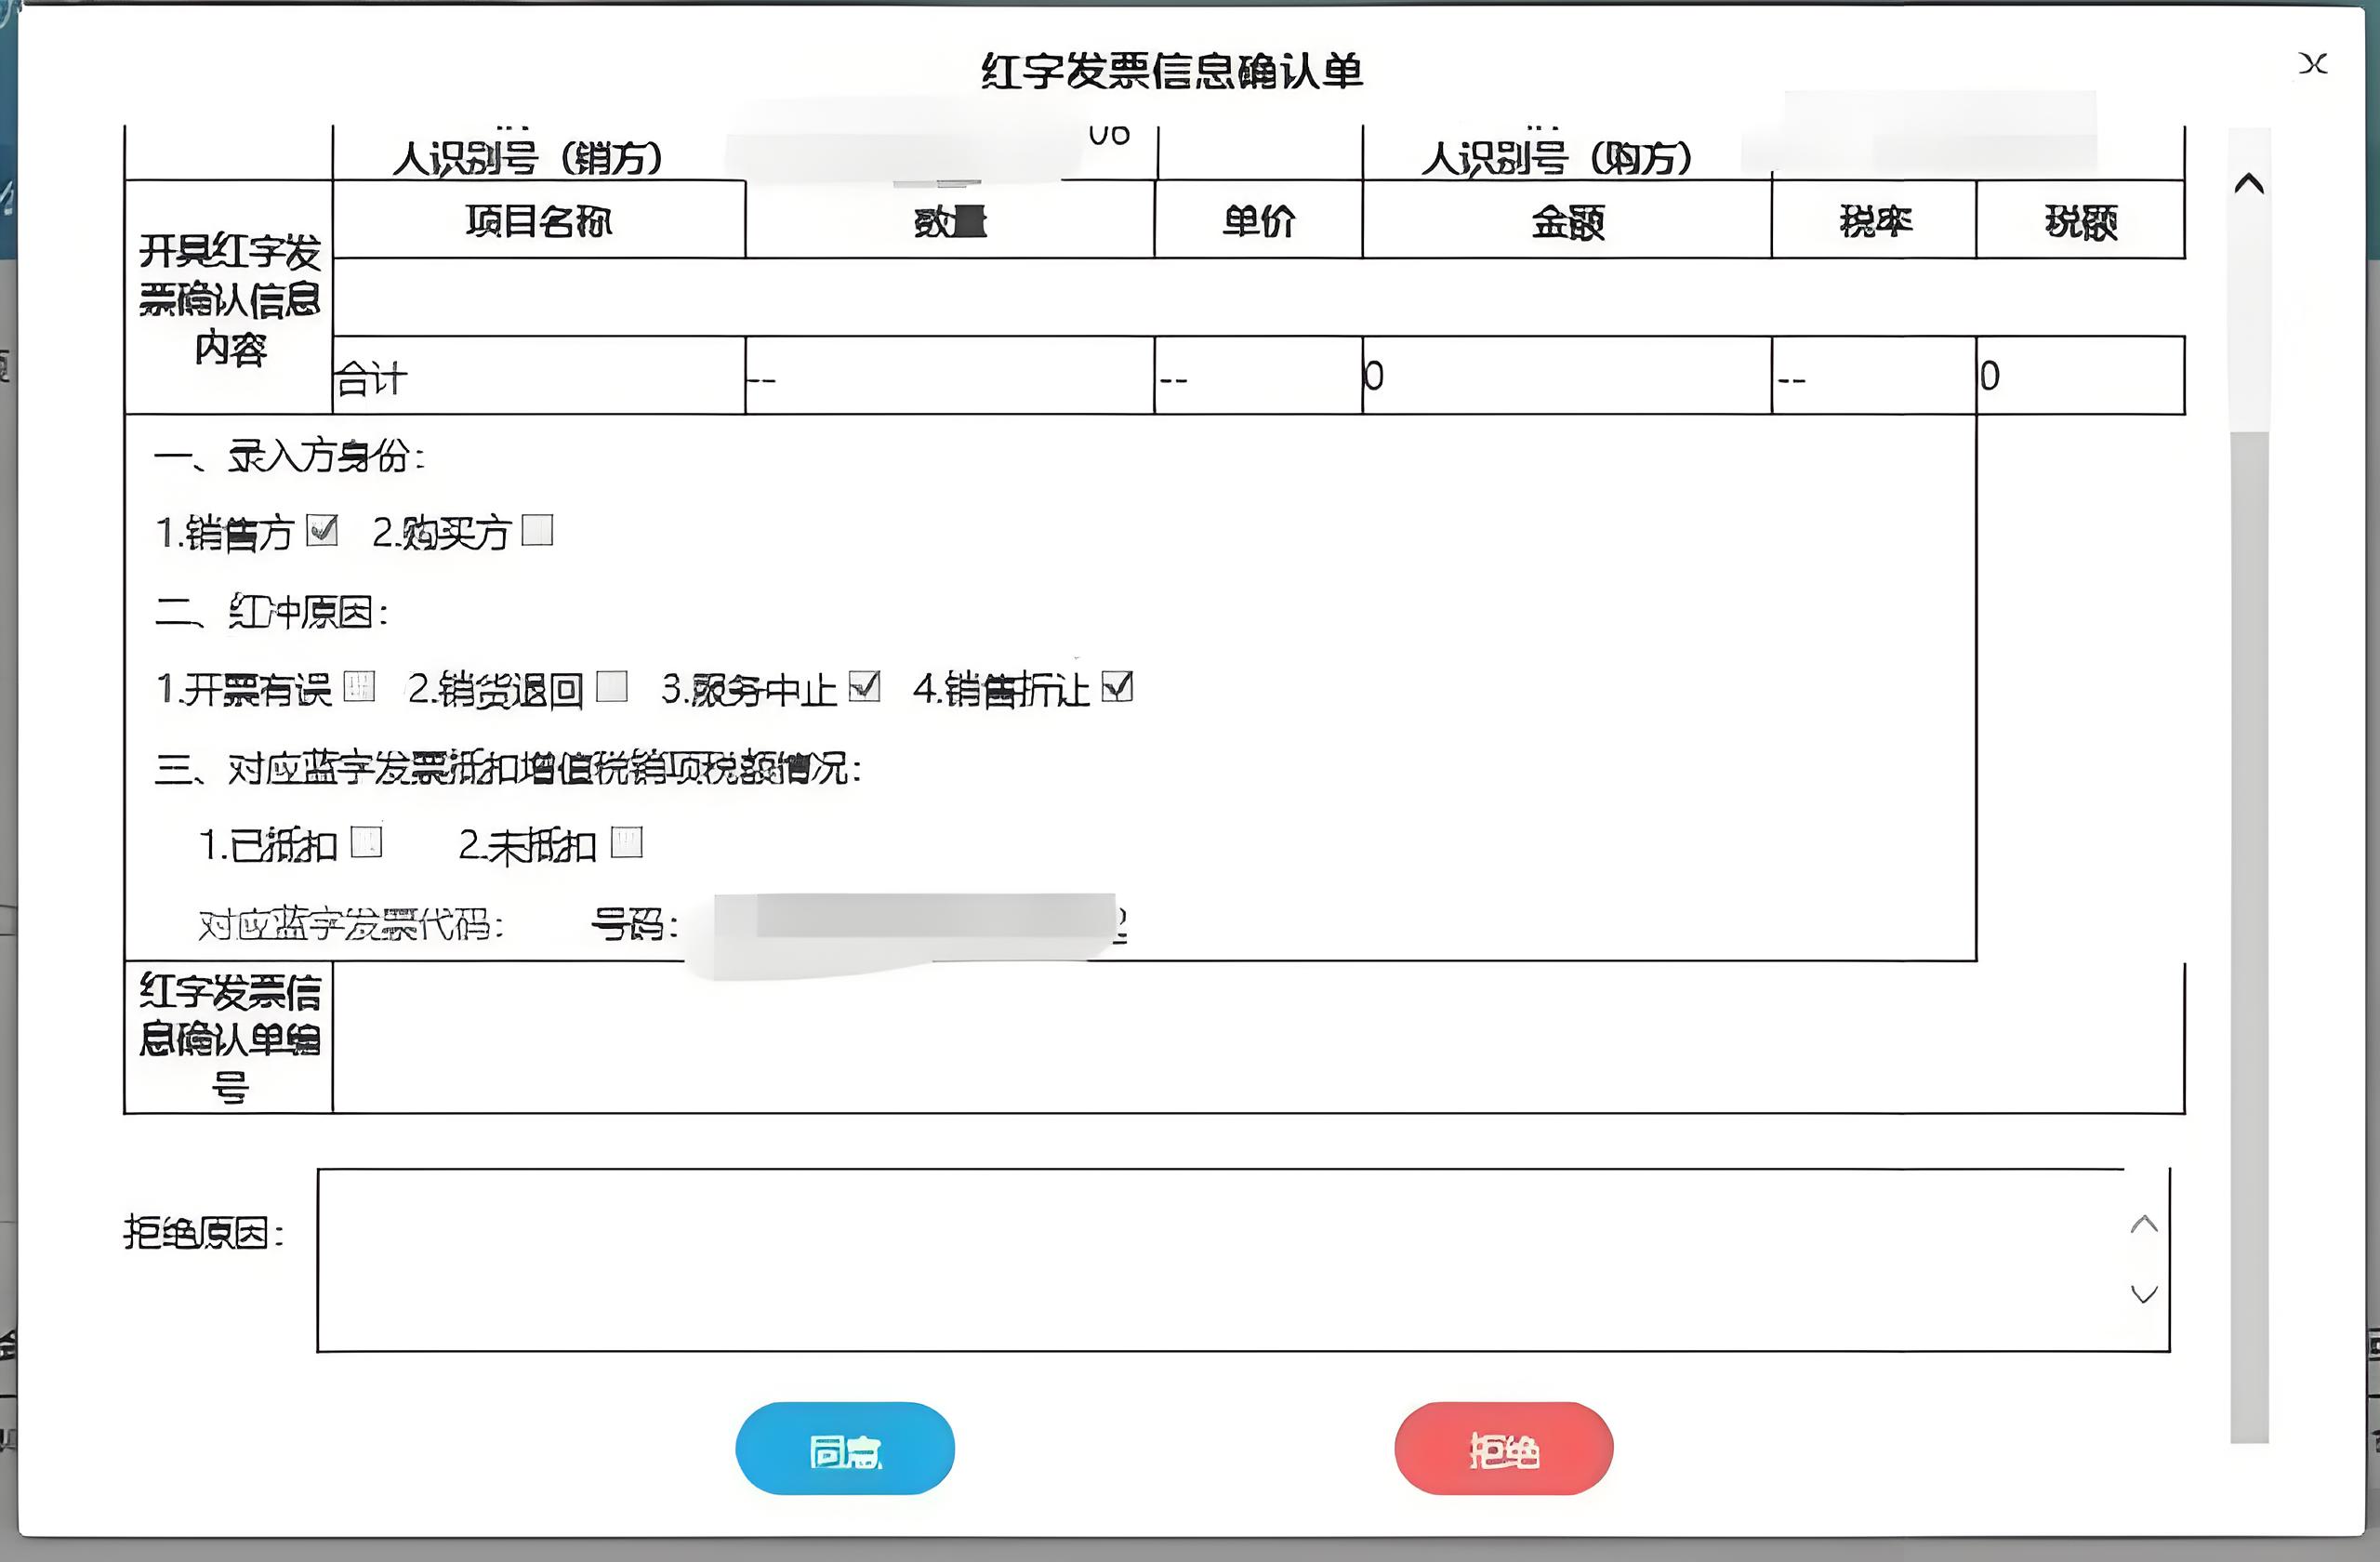
Task: Click the 红字发票信息确认单 dialog title
Action: pos(1172,71)
